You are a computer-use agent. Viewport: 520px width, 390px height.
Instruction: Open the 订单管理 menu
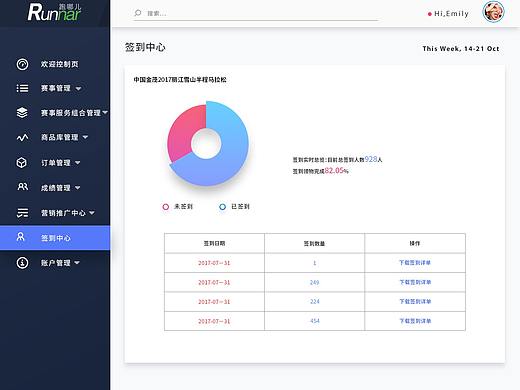[x=56, y=163]
